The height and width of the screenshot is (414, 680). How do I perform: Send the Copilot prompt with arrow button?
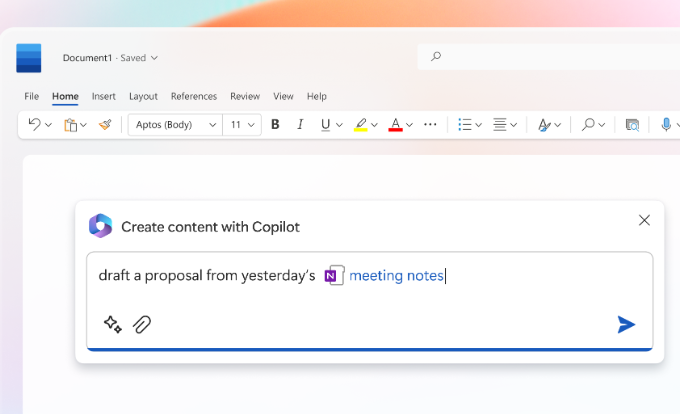click(626, 324)
